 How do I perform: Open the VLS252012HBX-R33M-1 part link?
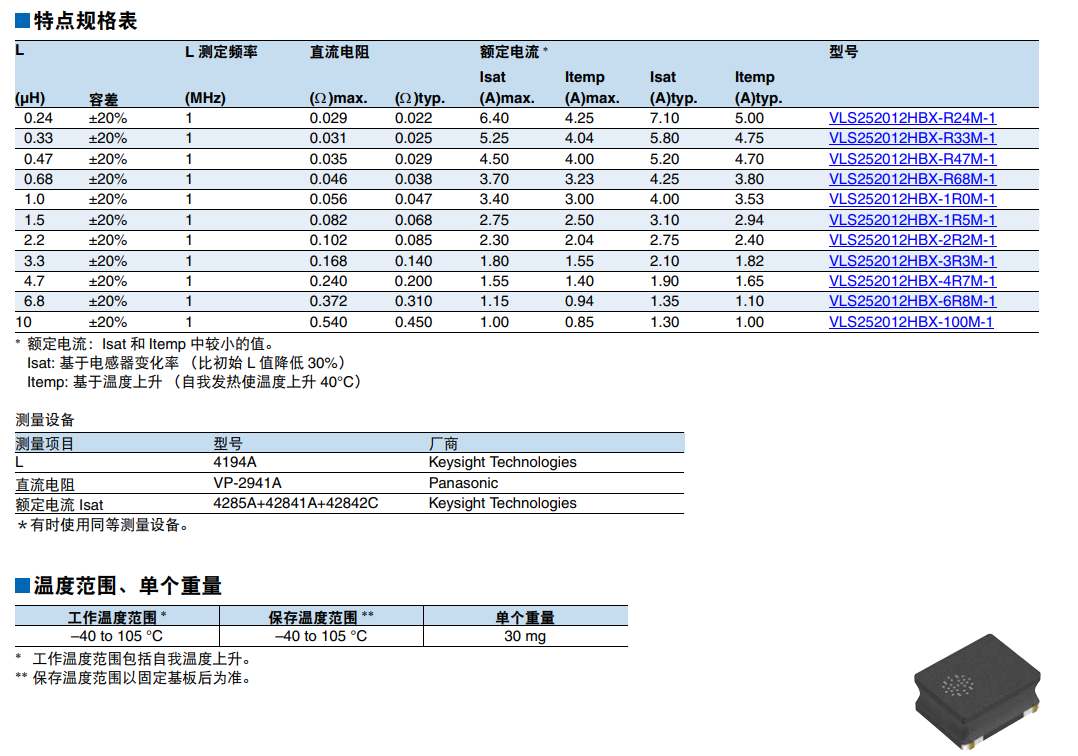912,138
